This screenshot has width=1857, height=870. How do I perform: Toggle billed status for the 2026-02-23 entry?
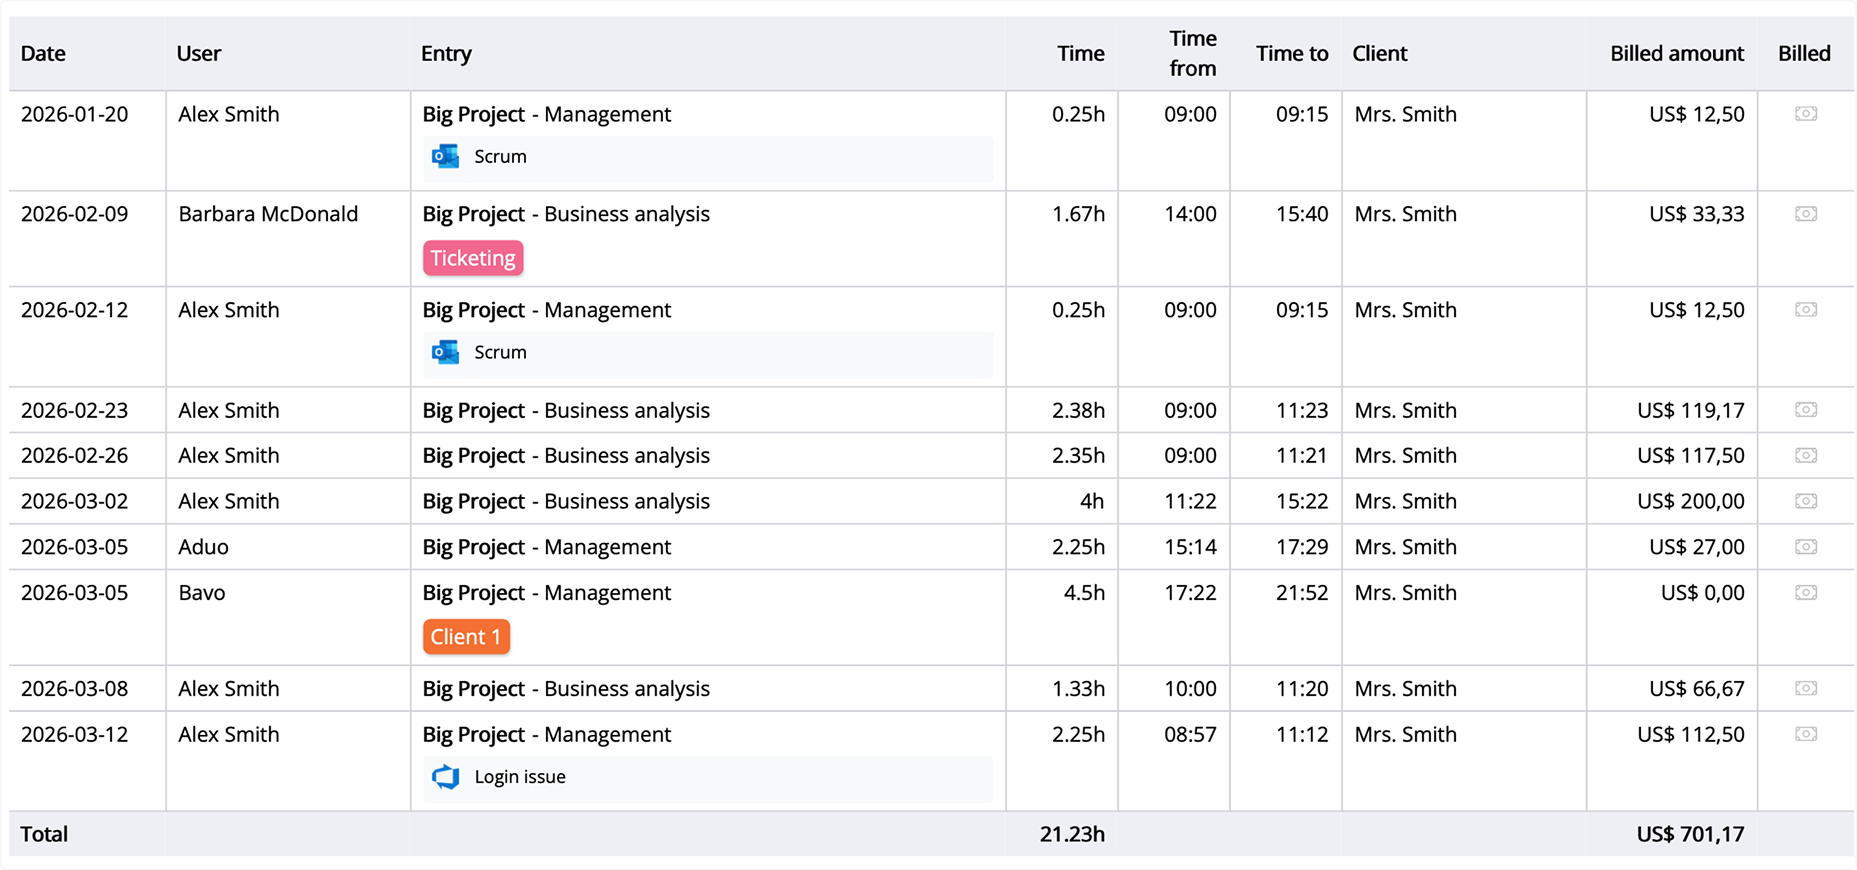point(1805,410)
